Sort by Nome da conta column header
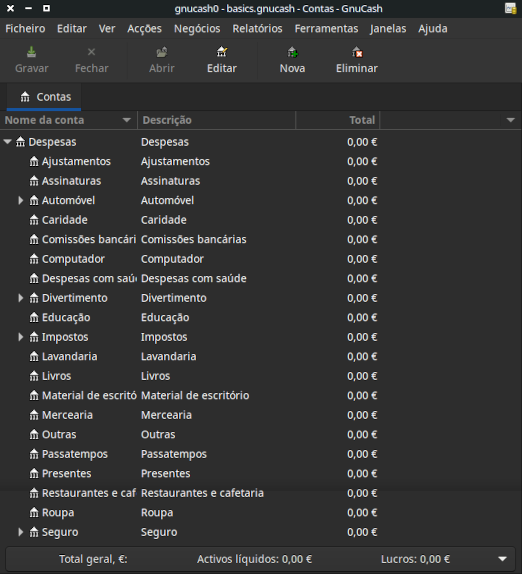522x574 pixels. point(68,120)
